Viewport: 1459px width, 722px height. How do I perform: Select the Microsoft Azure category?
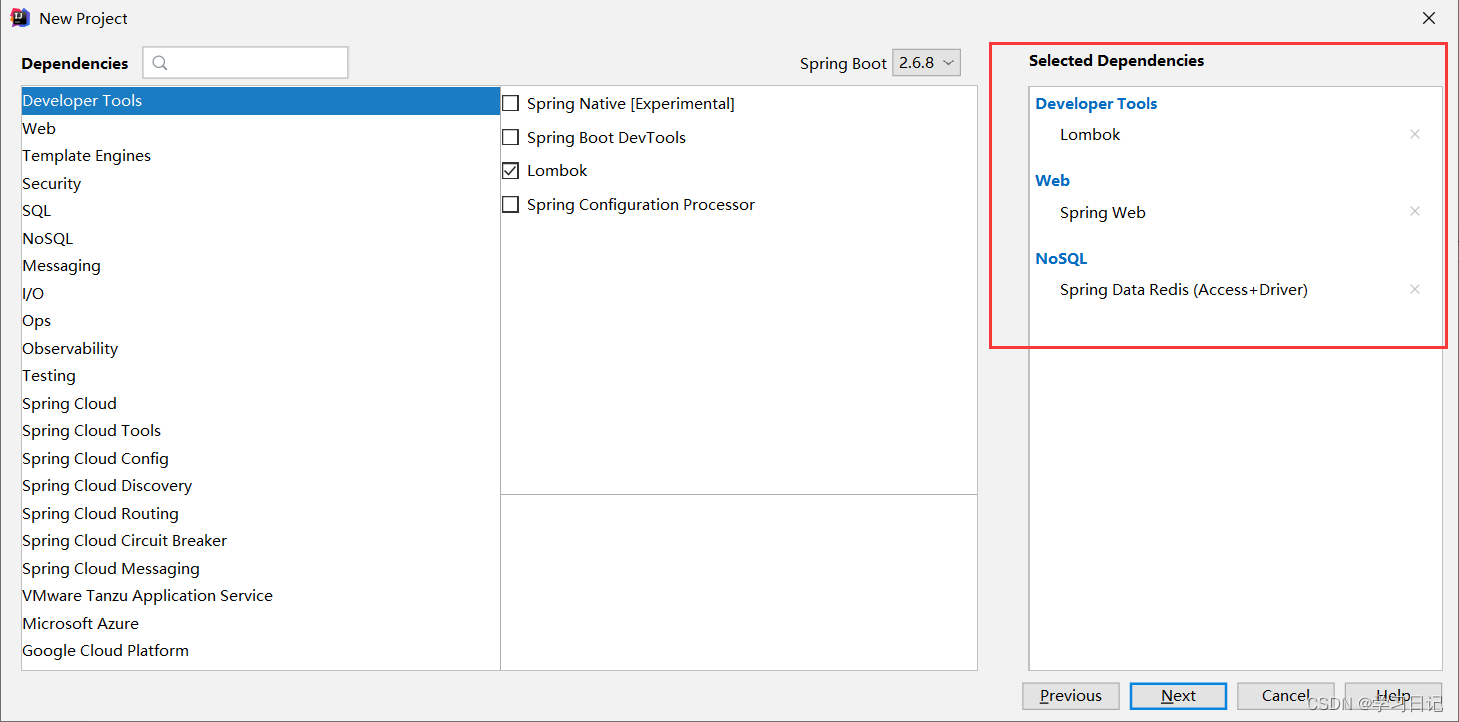tap(261, 623)
